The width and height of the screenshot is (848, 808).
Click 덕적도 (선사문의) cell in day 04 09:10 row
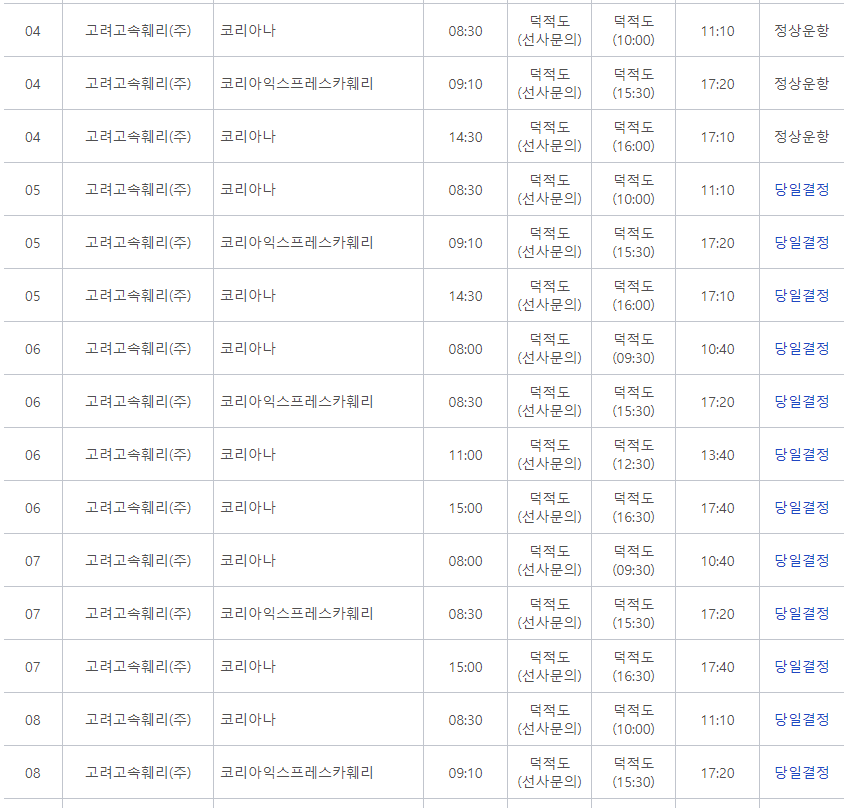549,84
